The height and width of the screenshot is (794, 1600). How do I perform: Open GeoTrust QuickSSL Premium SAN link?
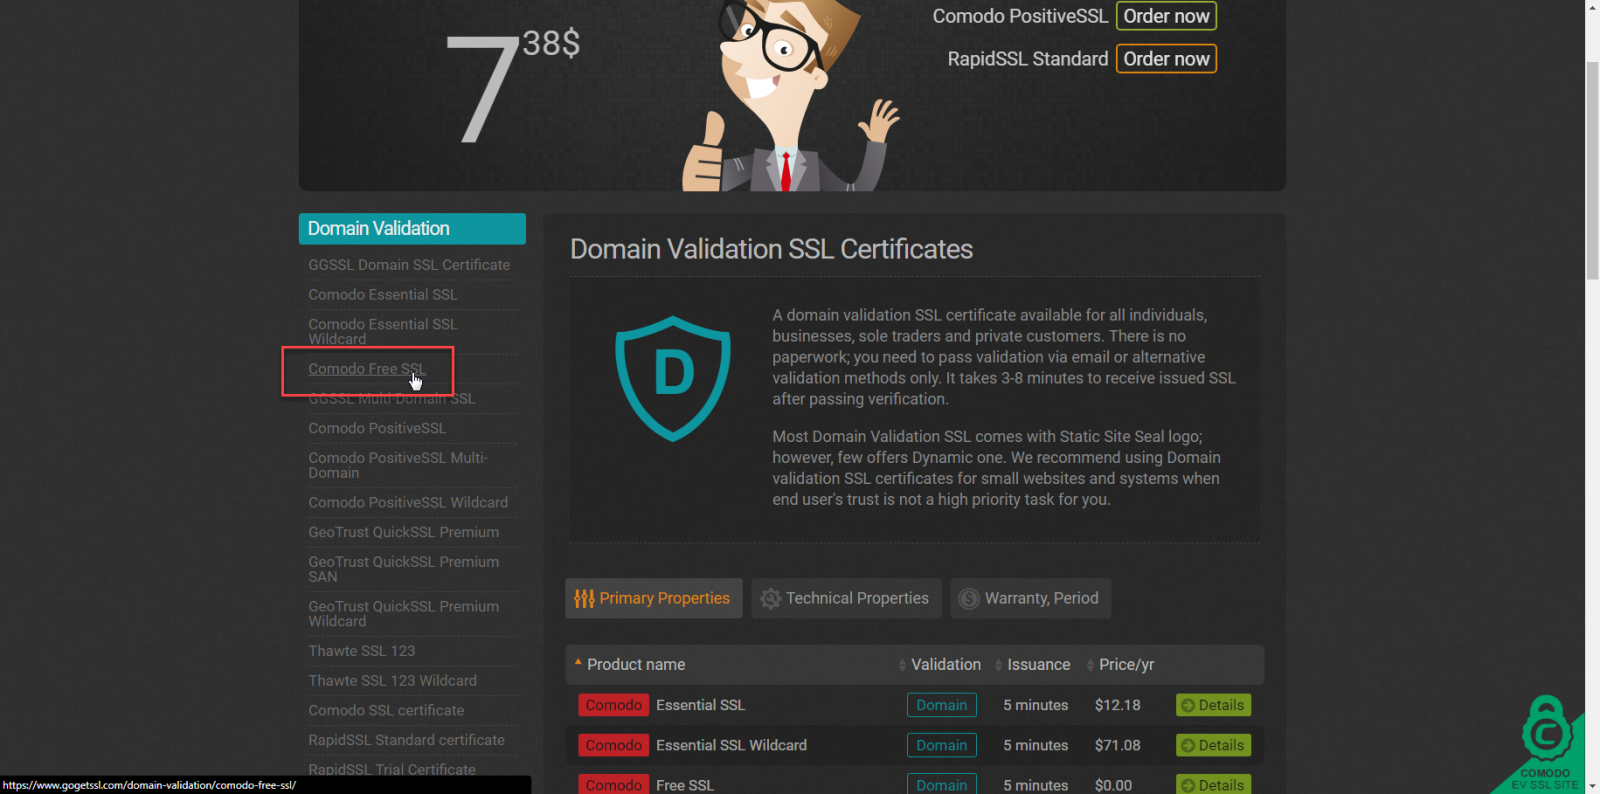click(404, 569)
